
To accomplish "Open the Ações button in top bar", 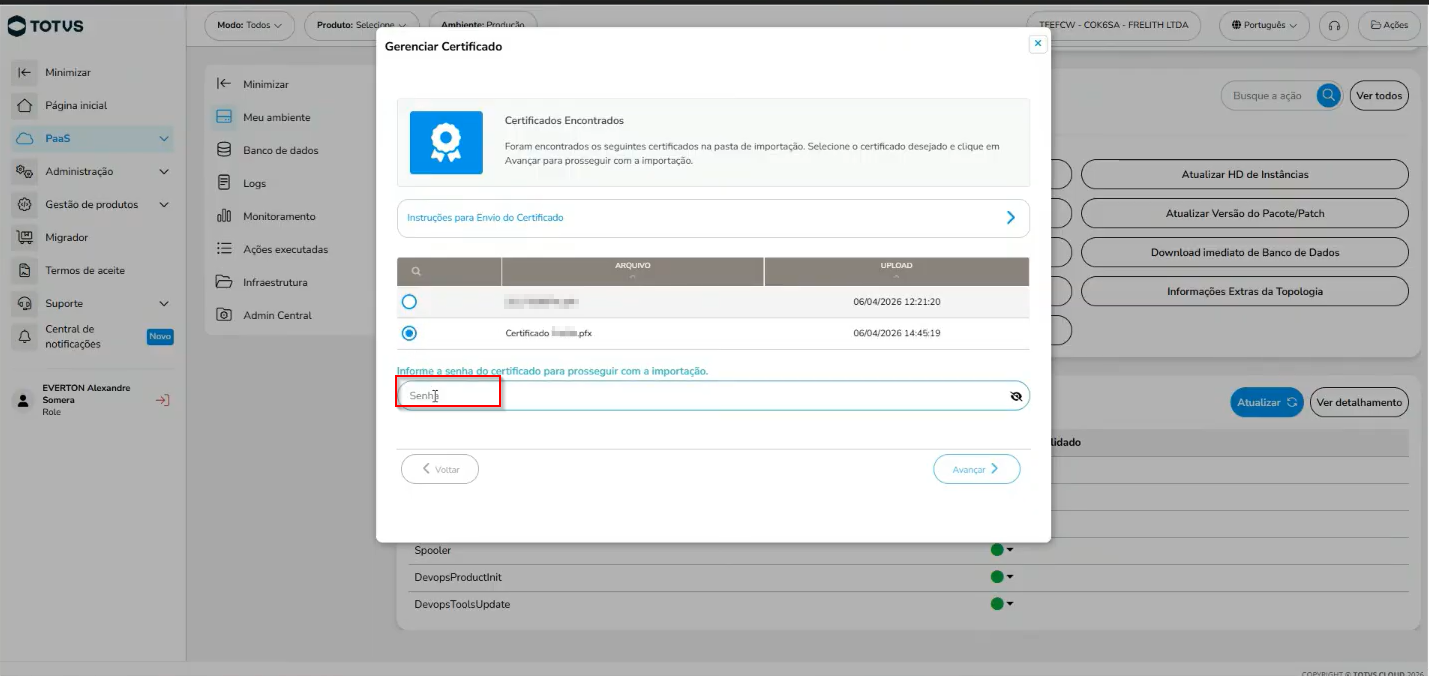I will [1389, 25].
